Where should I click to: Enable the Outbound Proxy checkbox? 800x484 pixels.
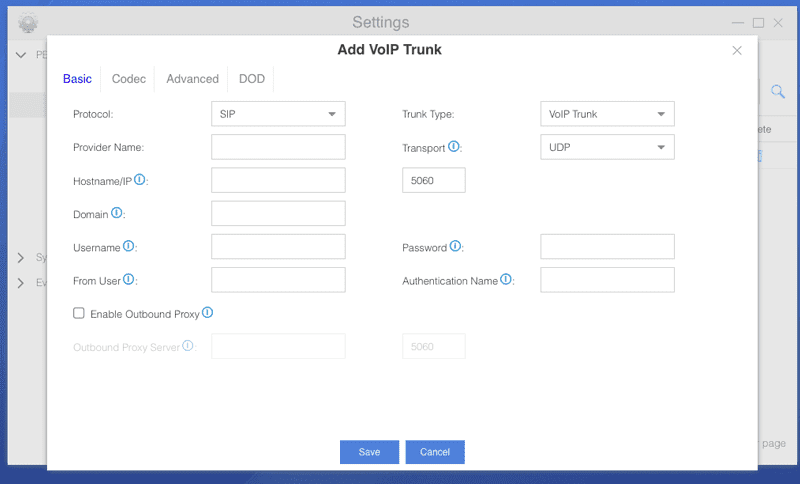[79, 313]
